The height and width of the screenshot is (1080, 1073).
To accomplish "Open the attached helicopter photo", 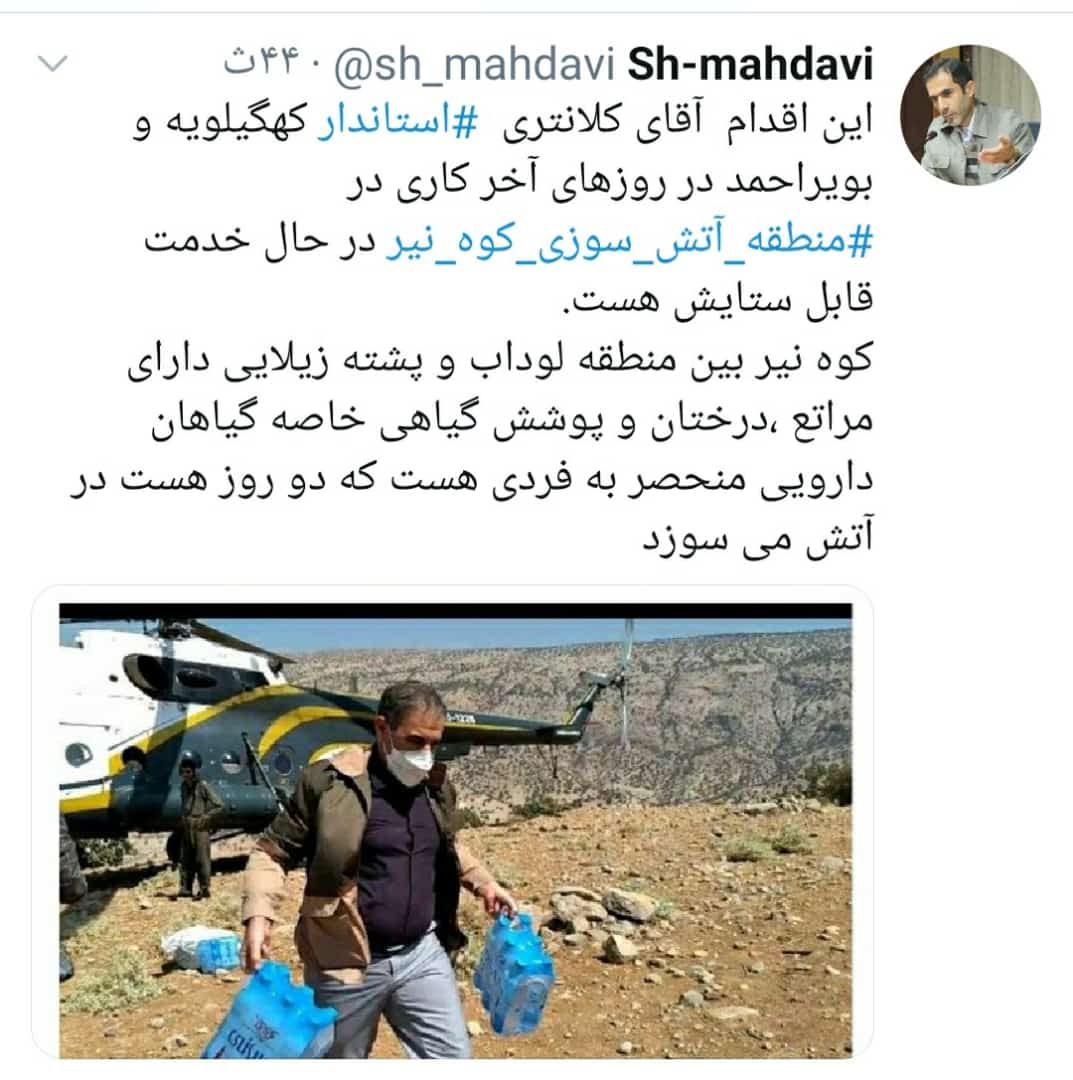I will click(455, 830).
